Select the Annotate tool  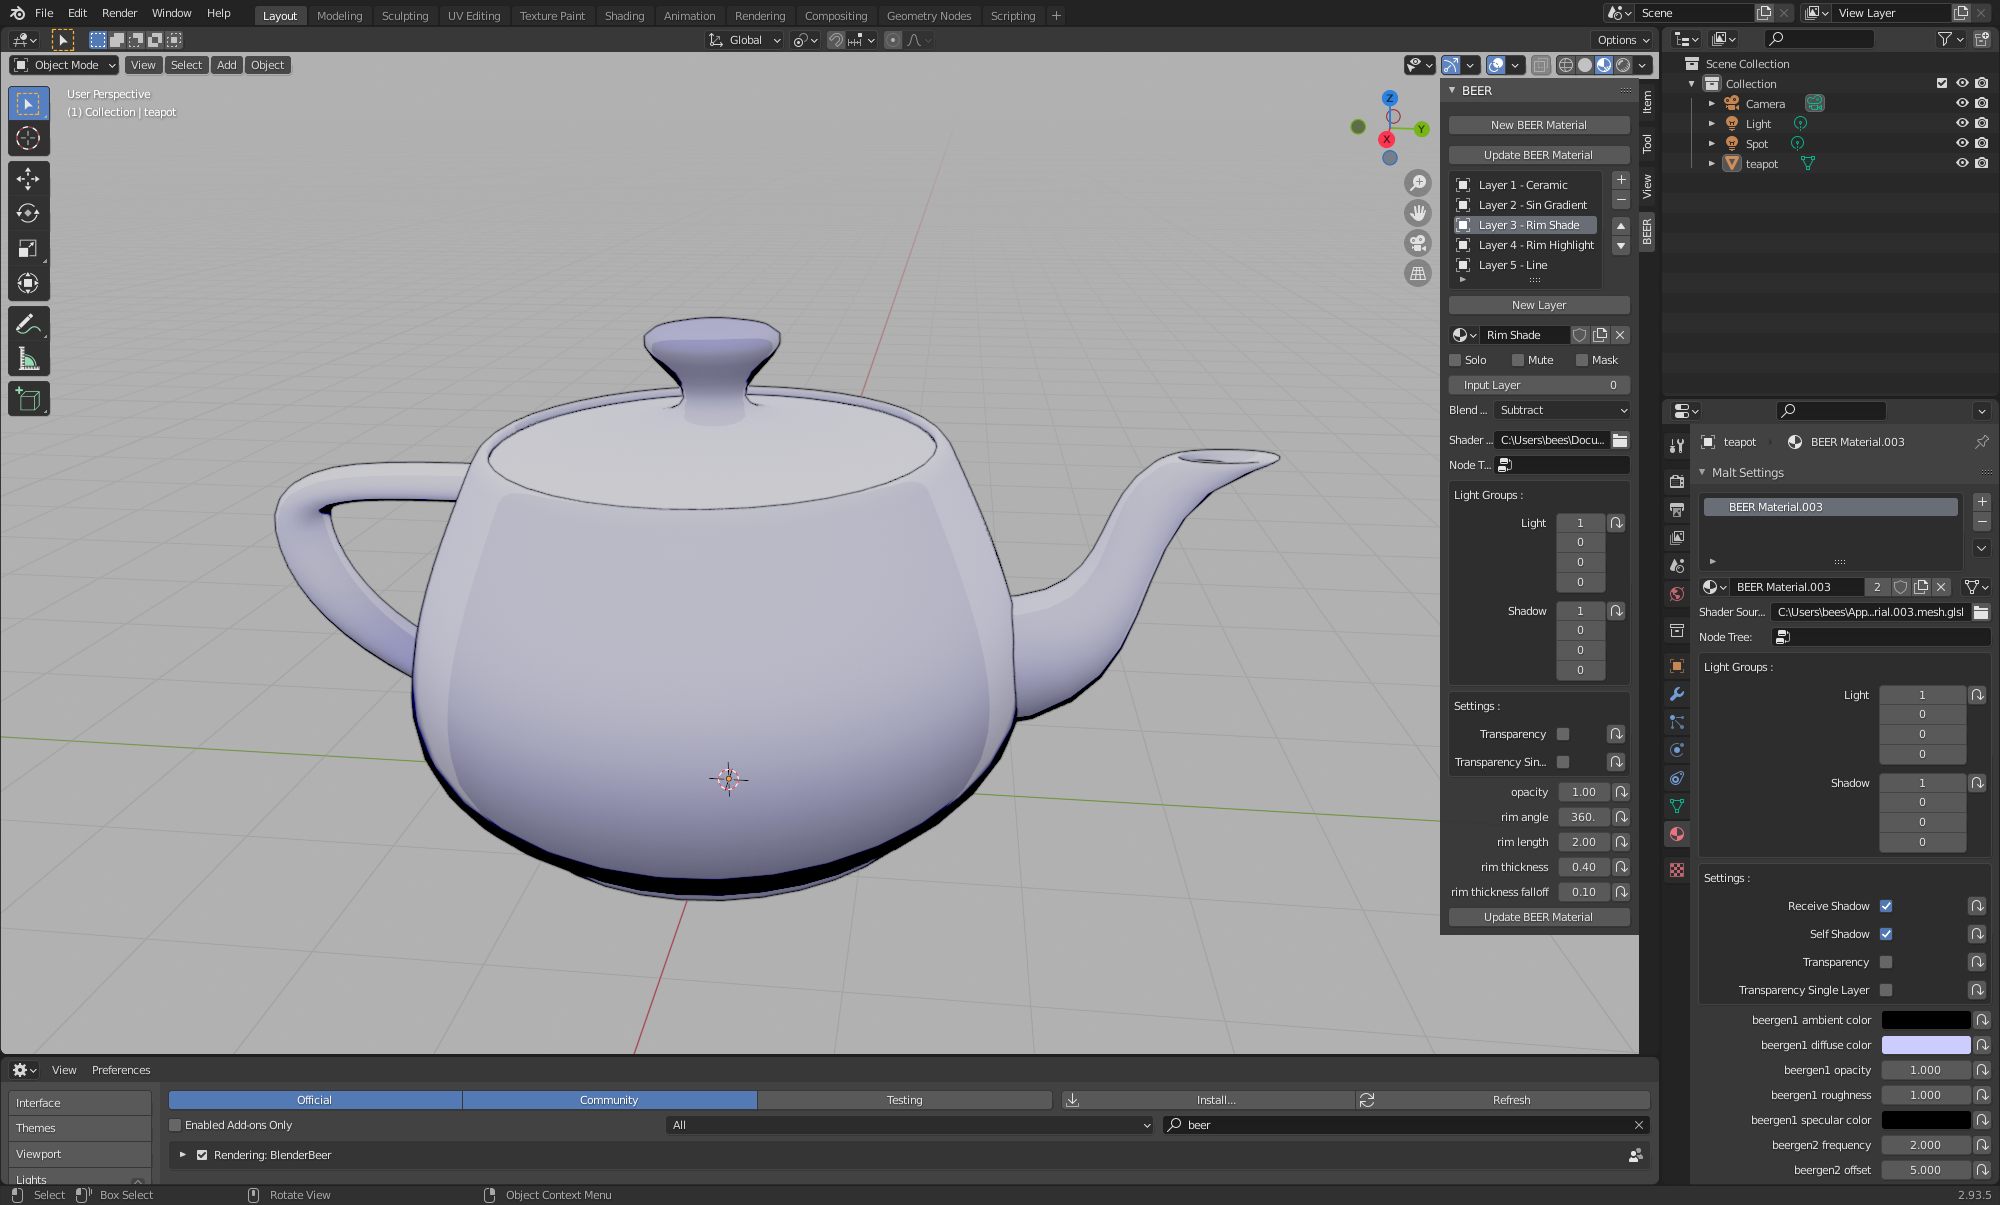click(28, 322)
